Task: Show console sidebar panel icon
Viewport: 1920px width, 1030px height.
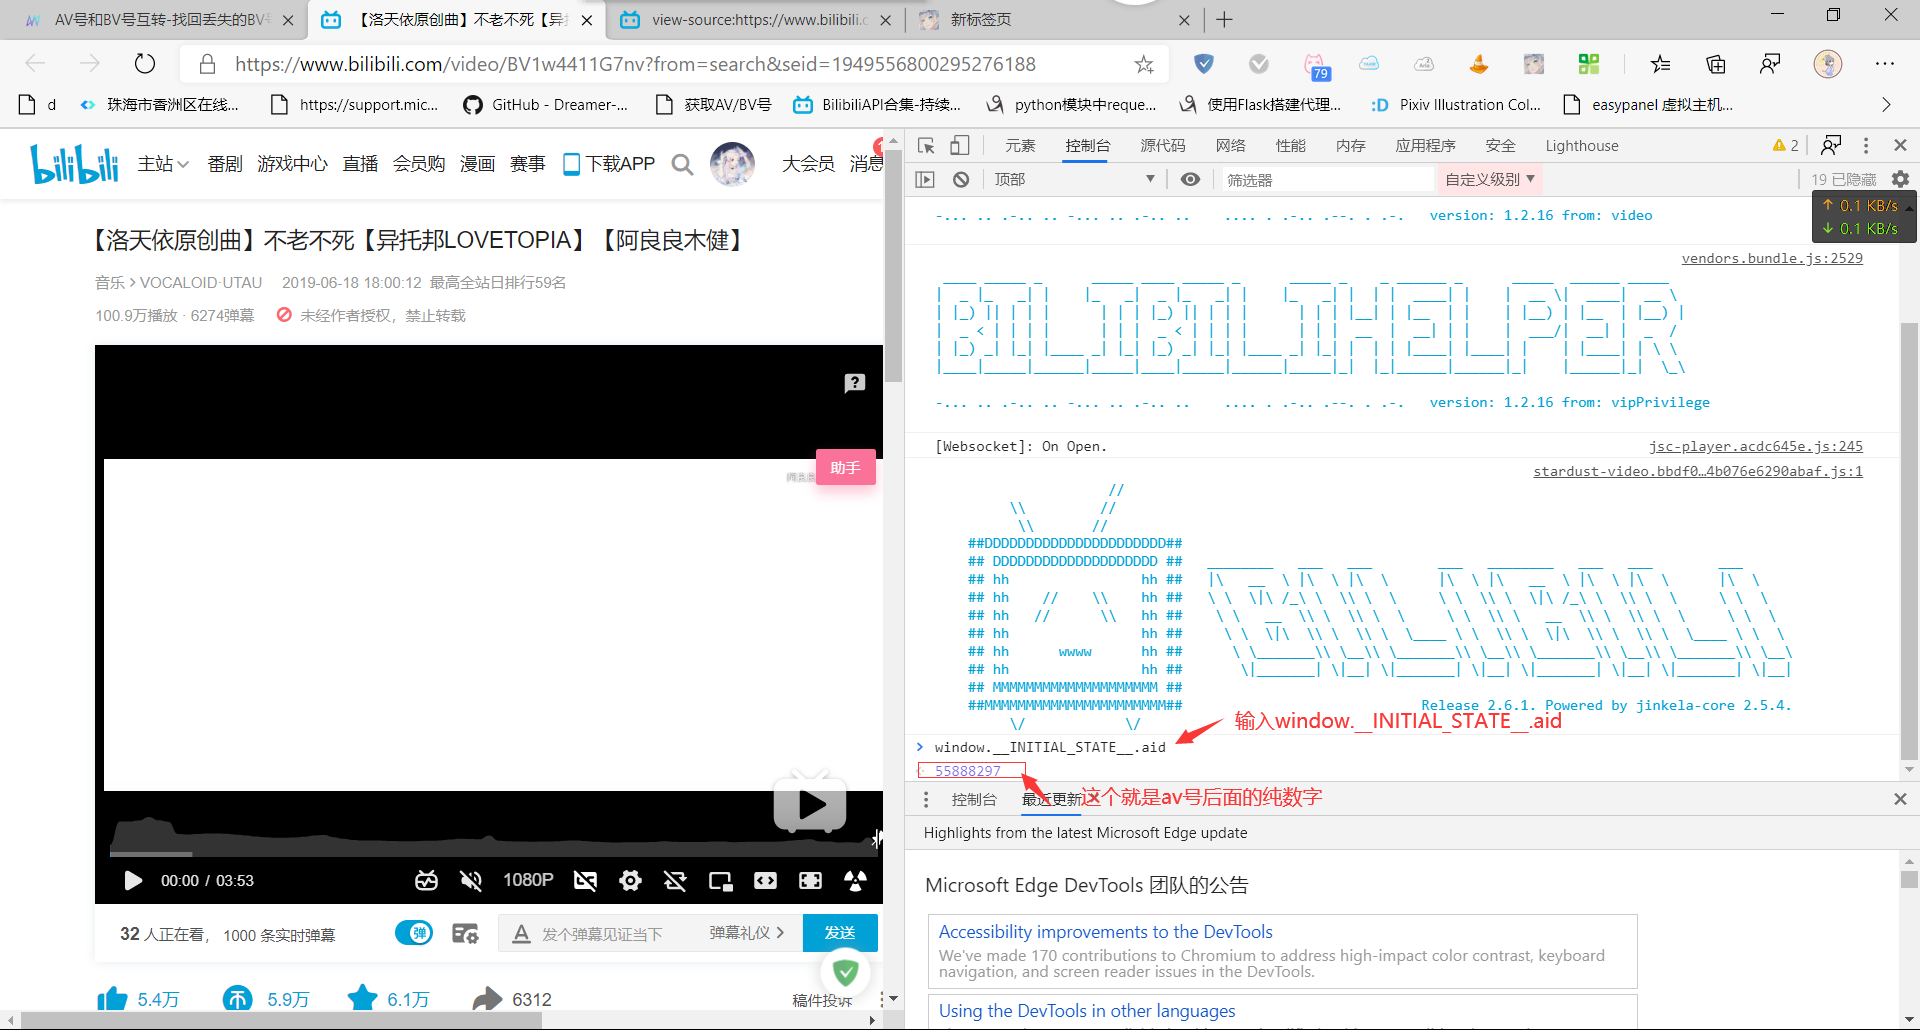Action: click(x=925, y=180)
